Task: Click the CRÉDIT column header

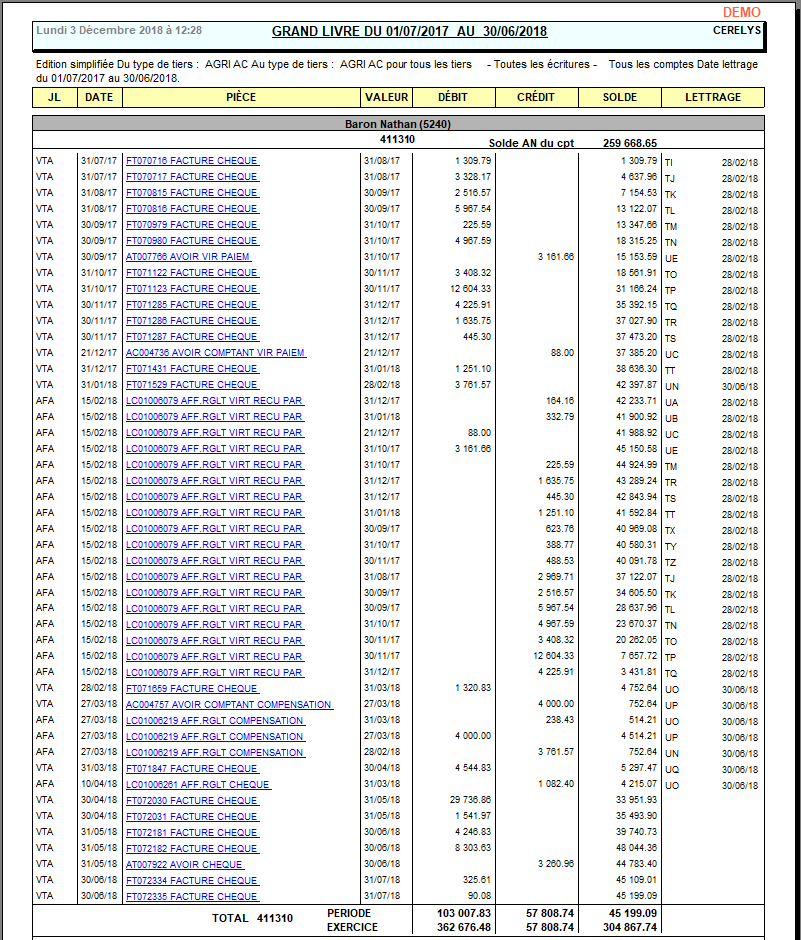Action: tap(536, 97)
